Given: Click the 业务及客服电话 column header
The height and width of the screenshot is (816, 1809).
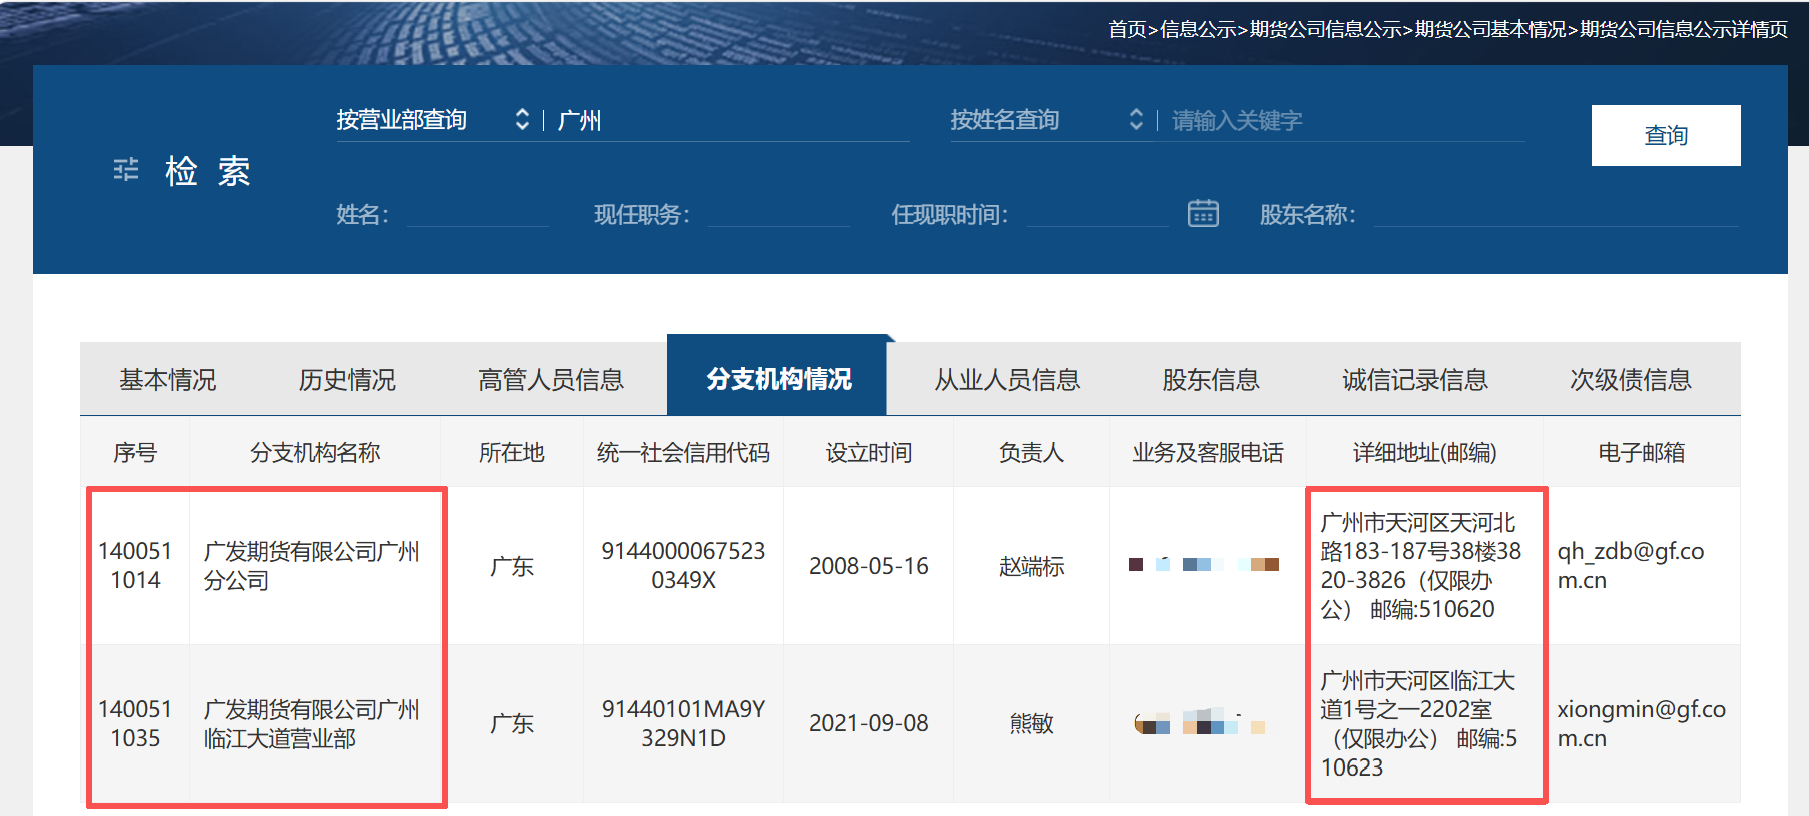Looking at the screenshot, I should [x=1208, y=453].
